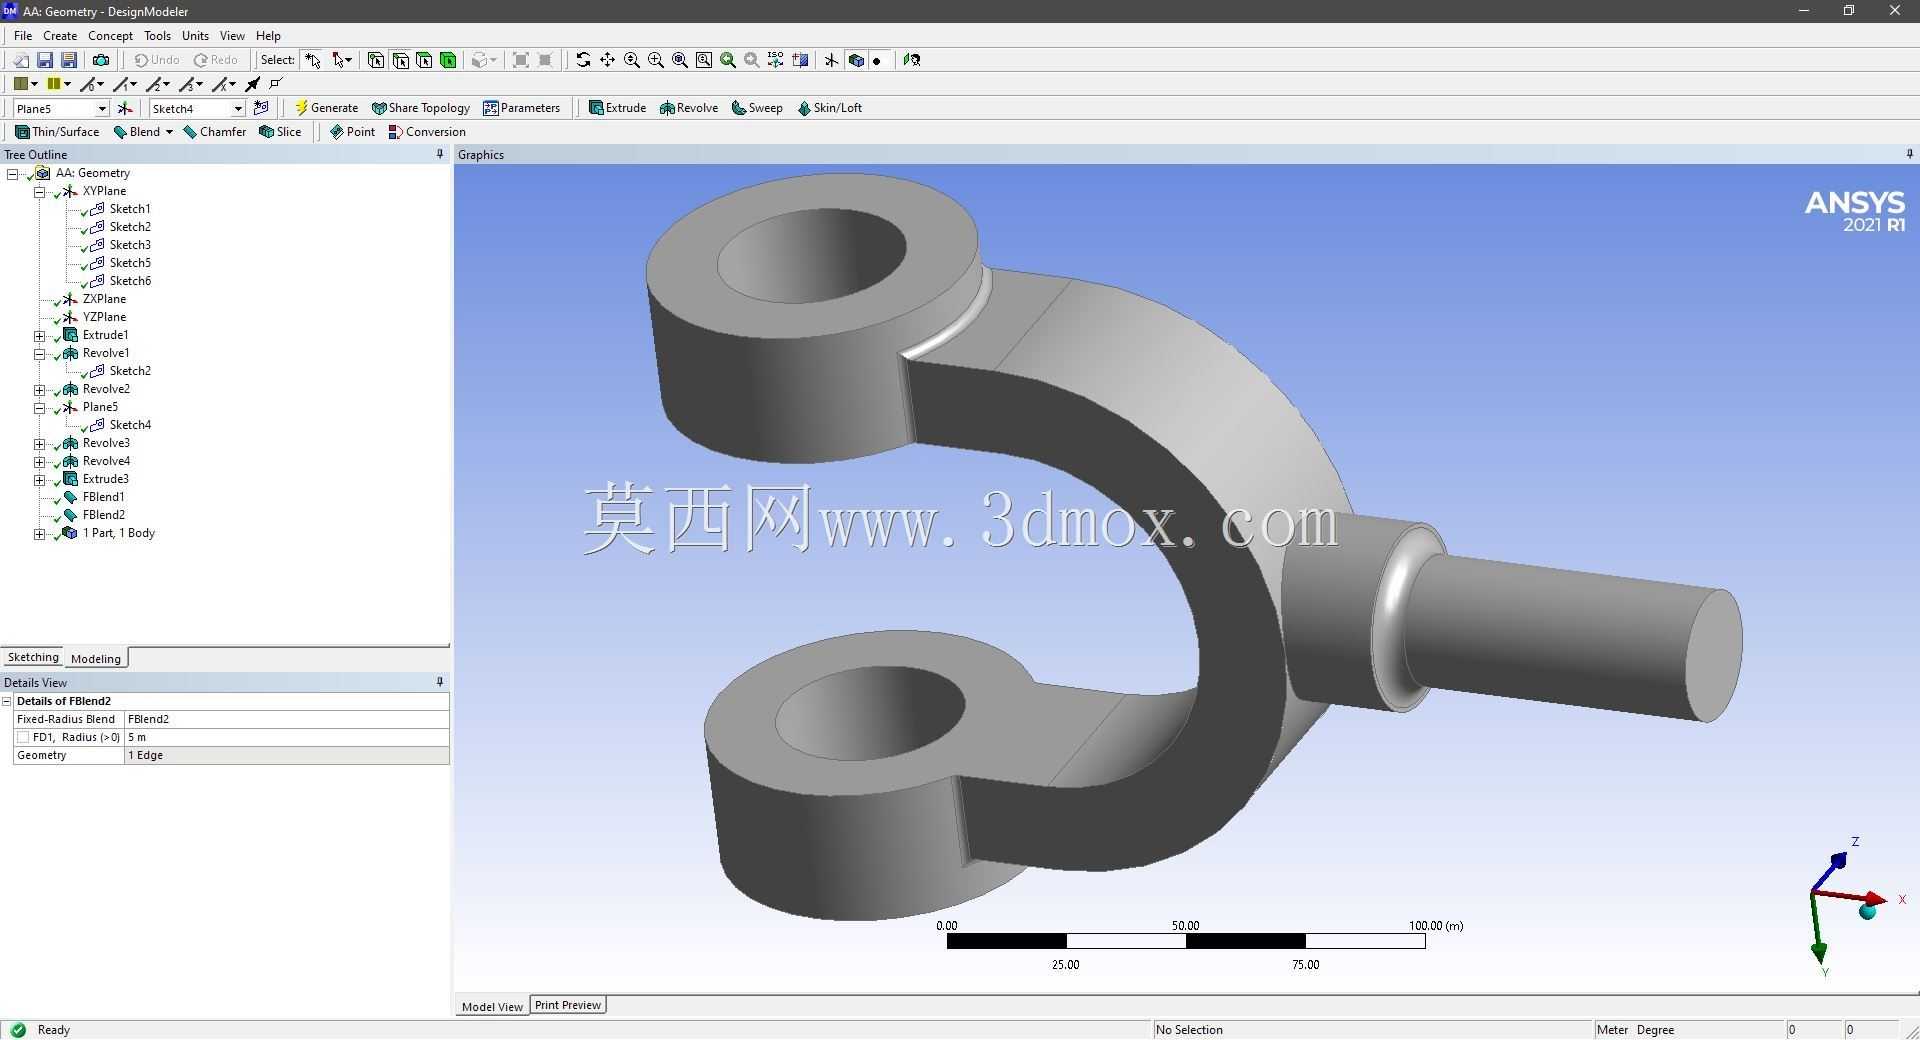Image resolution: width=1920 pixels, height=1040 pixels.
Task: Activate the Zoom tool
Action: click(x=632, y=60)
